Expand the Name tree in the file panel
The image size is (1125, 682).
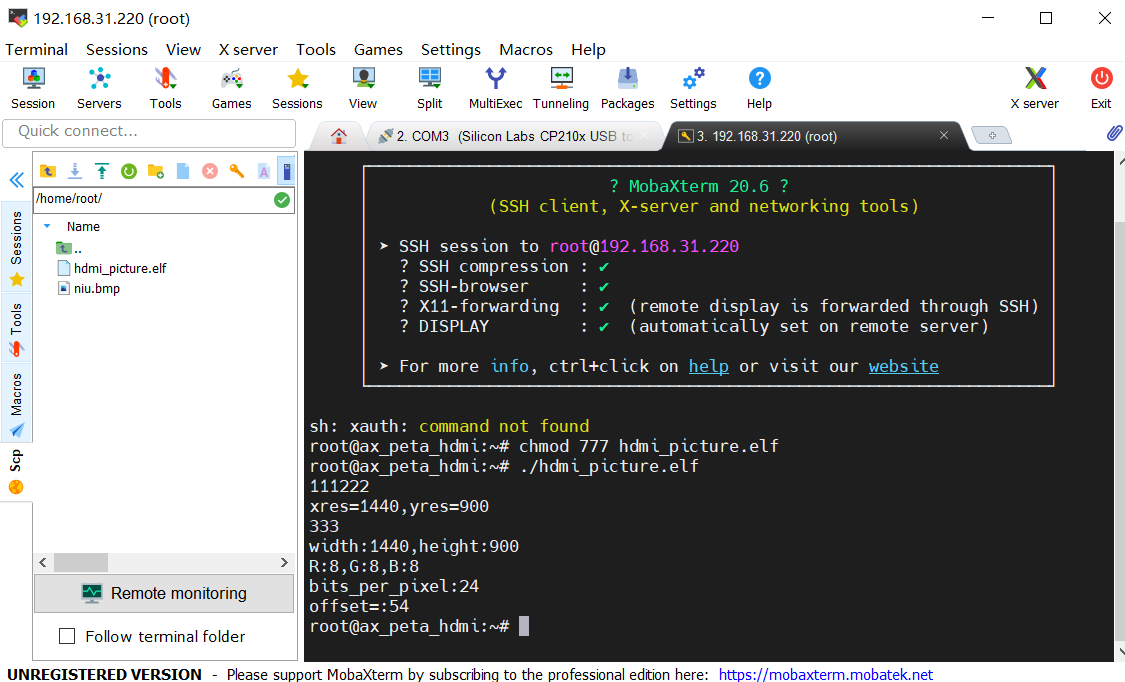45,226
